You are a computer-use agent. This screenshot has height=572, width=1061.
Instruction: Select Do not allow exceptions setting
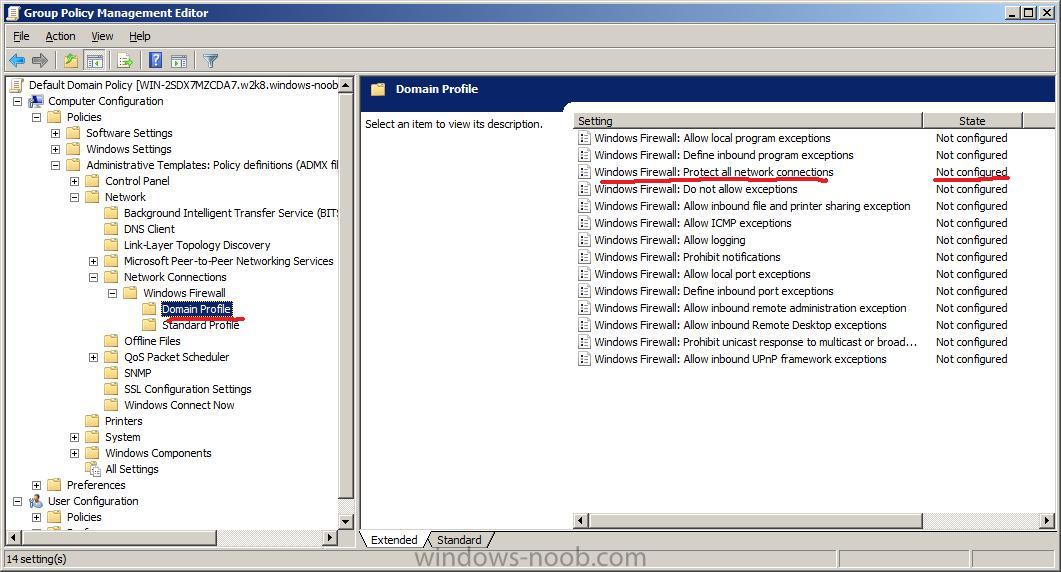696,189
